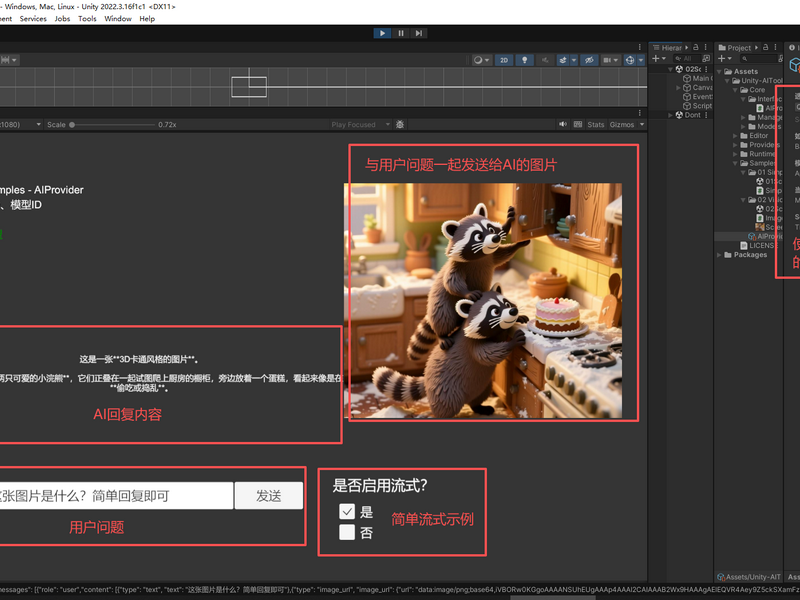This screenshot has width=800, height=600.
Task: Click the Project plus create button
Action: (724, 59)
